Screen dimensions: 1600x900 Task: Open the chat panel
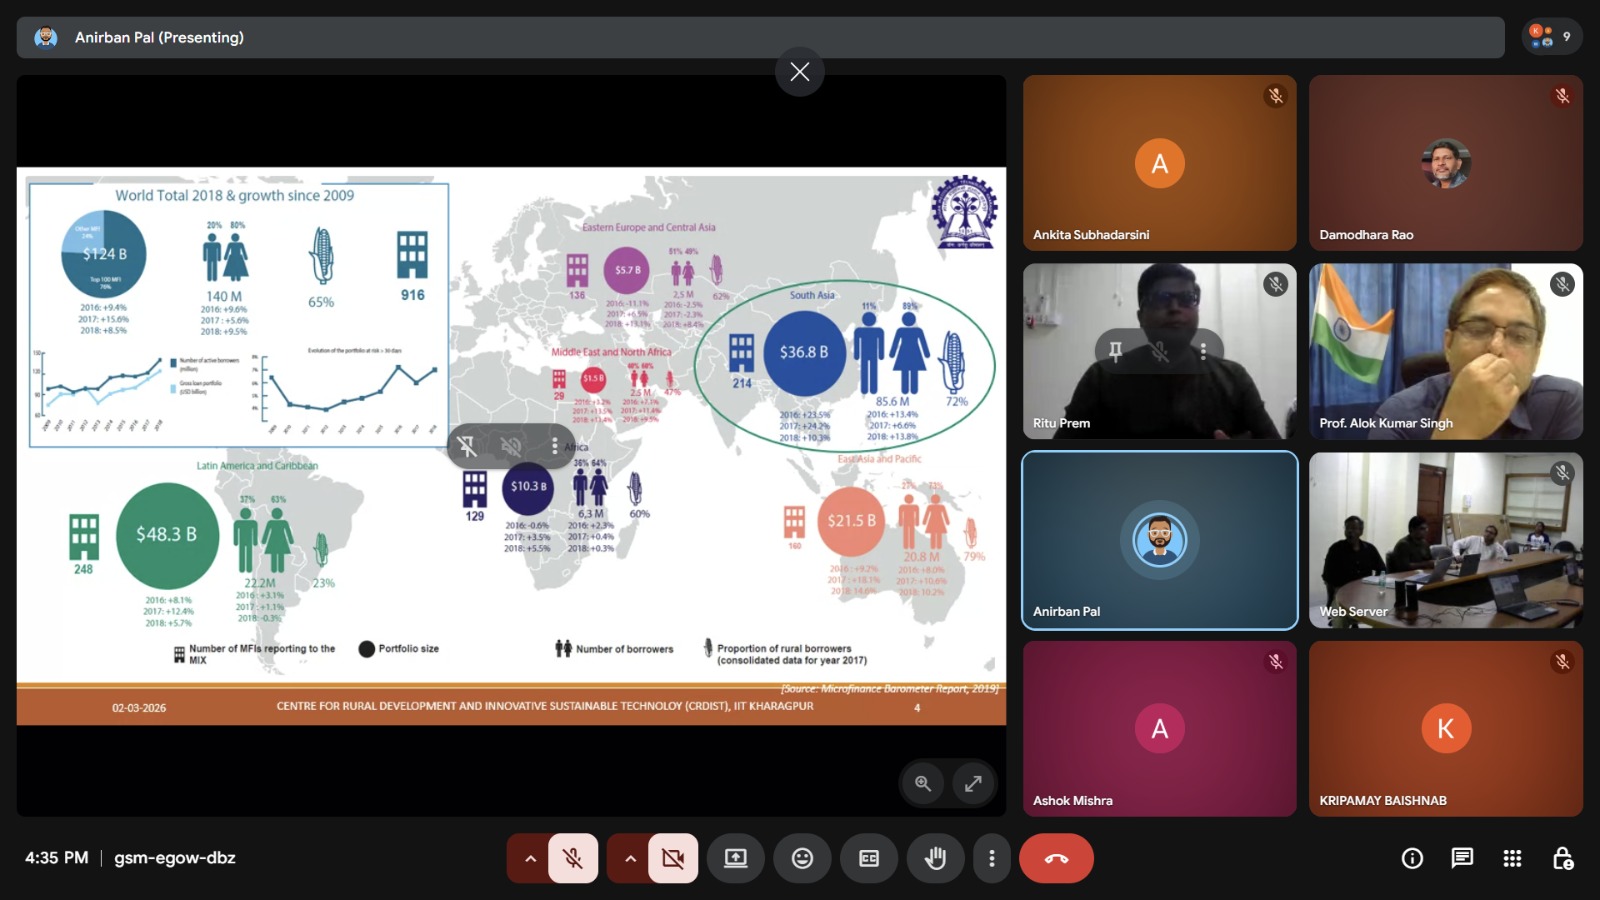tap(1462, 858)
